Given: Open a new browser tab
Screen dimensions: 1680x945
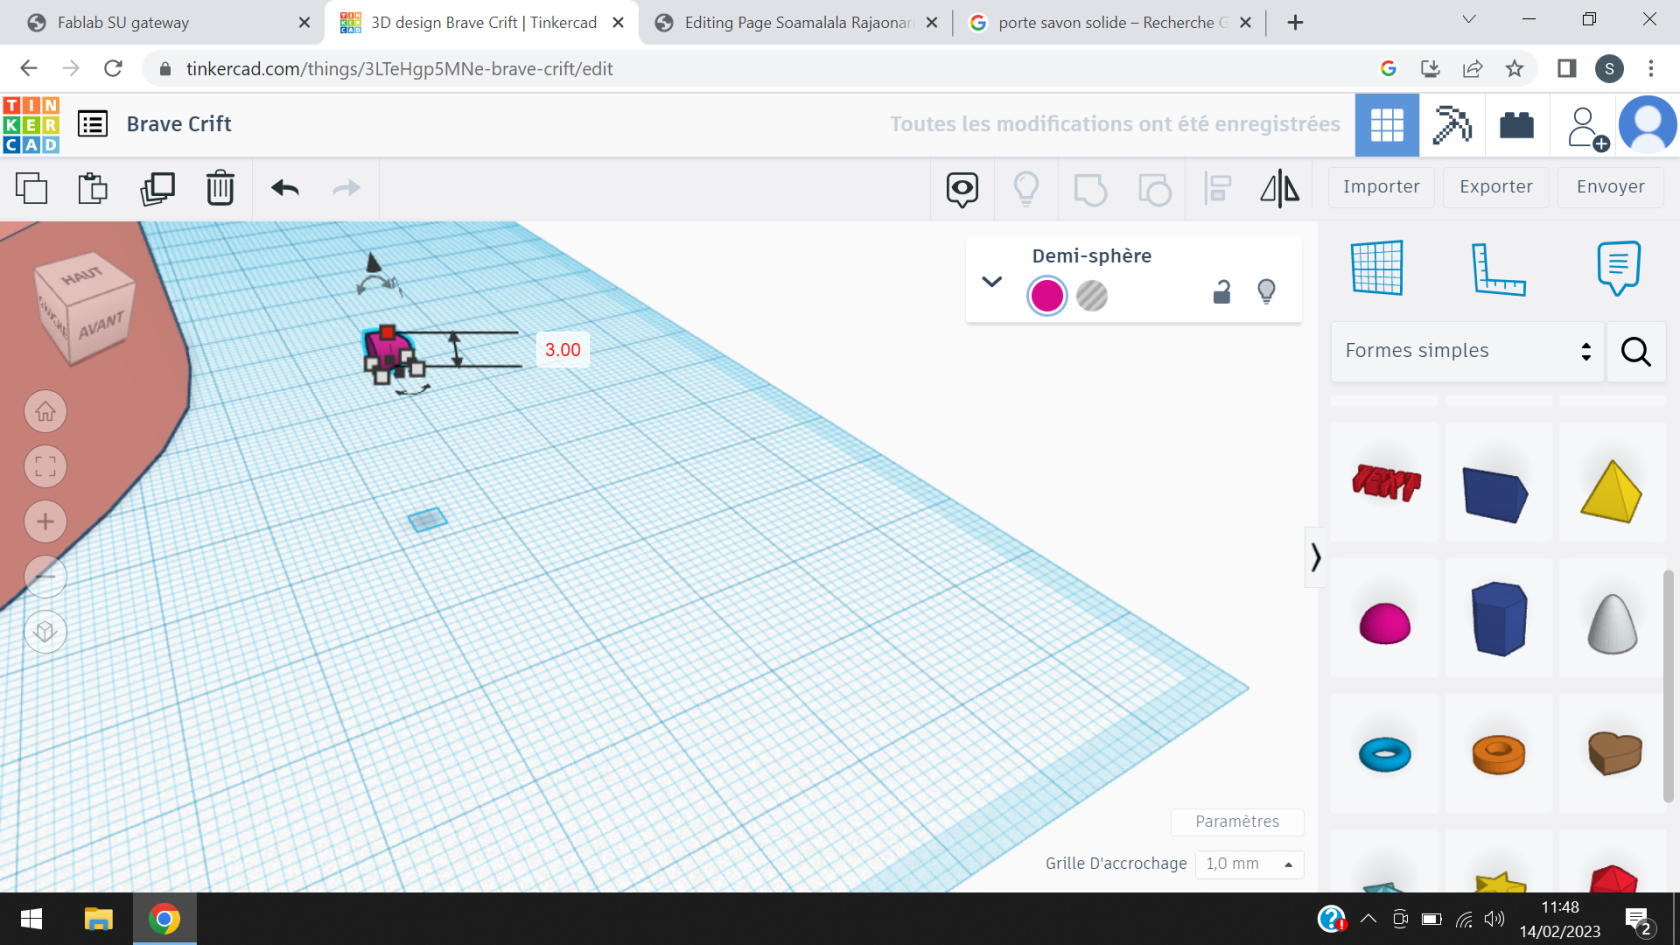Looking at the screenshot, I should point(1295,23).
